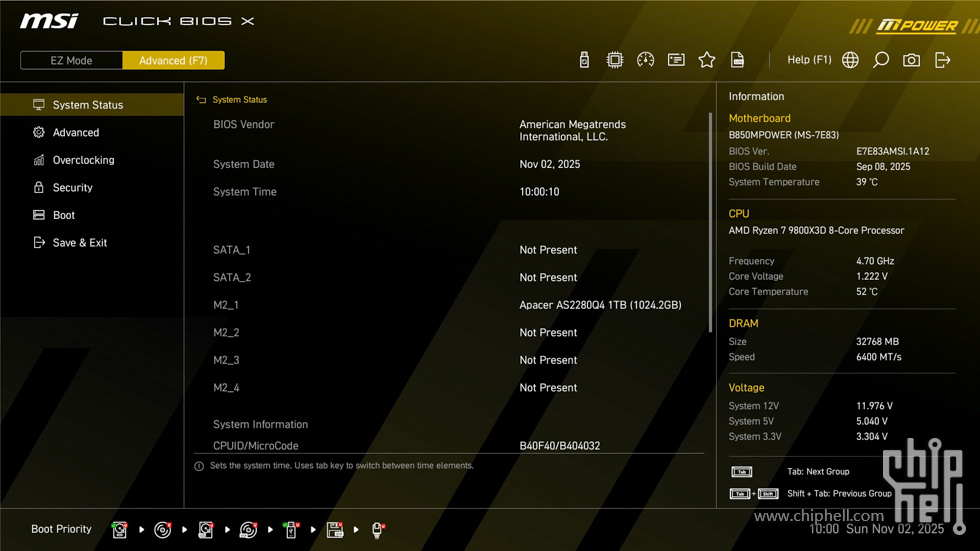The width and height of the screenshot is (980, 551).
Task: Open the Security menu
Action: tap(72, 188)
